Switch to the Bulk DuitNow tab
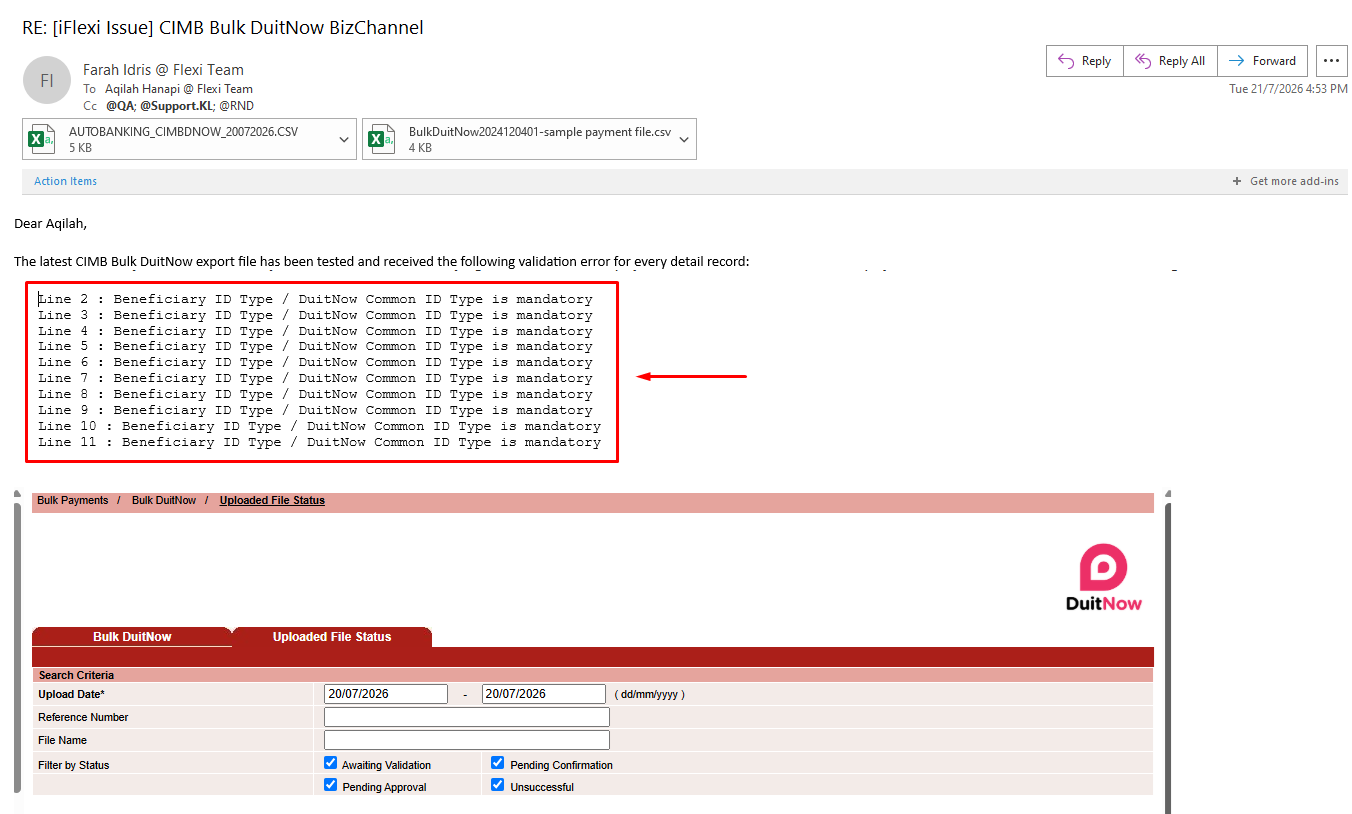The image size is (1352, 814). [x=132, y=637]
